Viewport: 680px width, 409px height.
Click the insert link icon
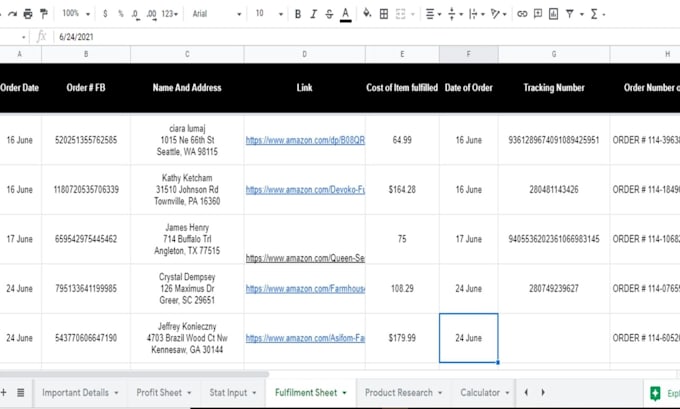[x=522, y=14]
